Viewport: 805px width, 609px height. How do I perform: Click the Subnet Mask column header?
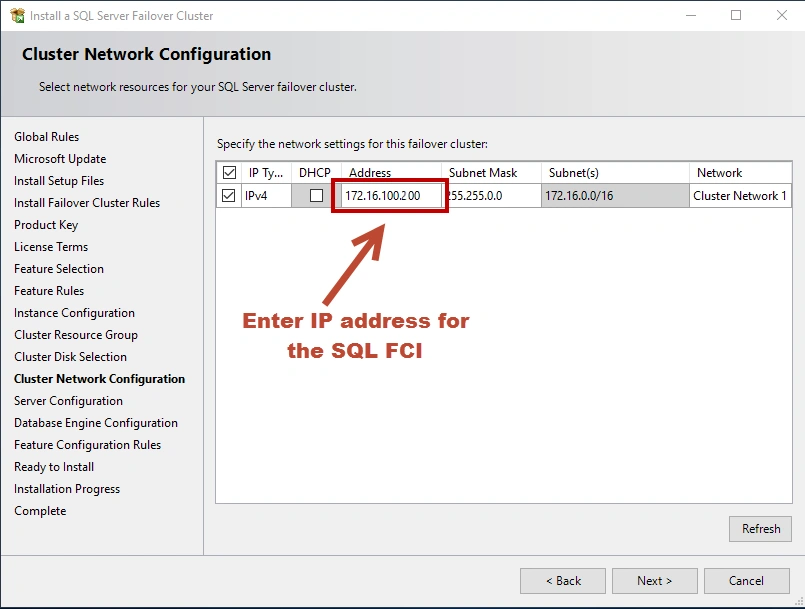pyautogui.click(x=483, y=173)
